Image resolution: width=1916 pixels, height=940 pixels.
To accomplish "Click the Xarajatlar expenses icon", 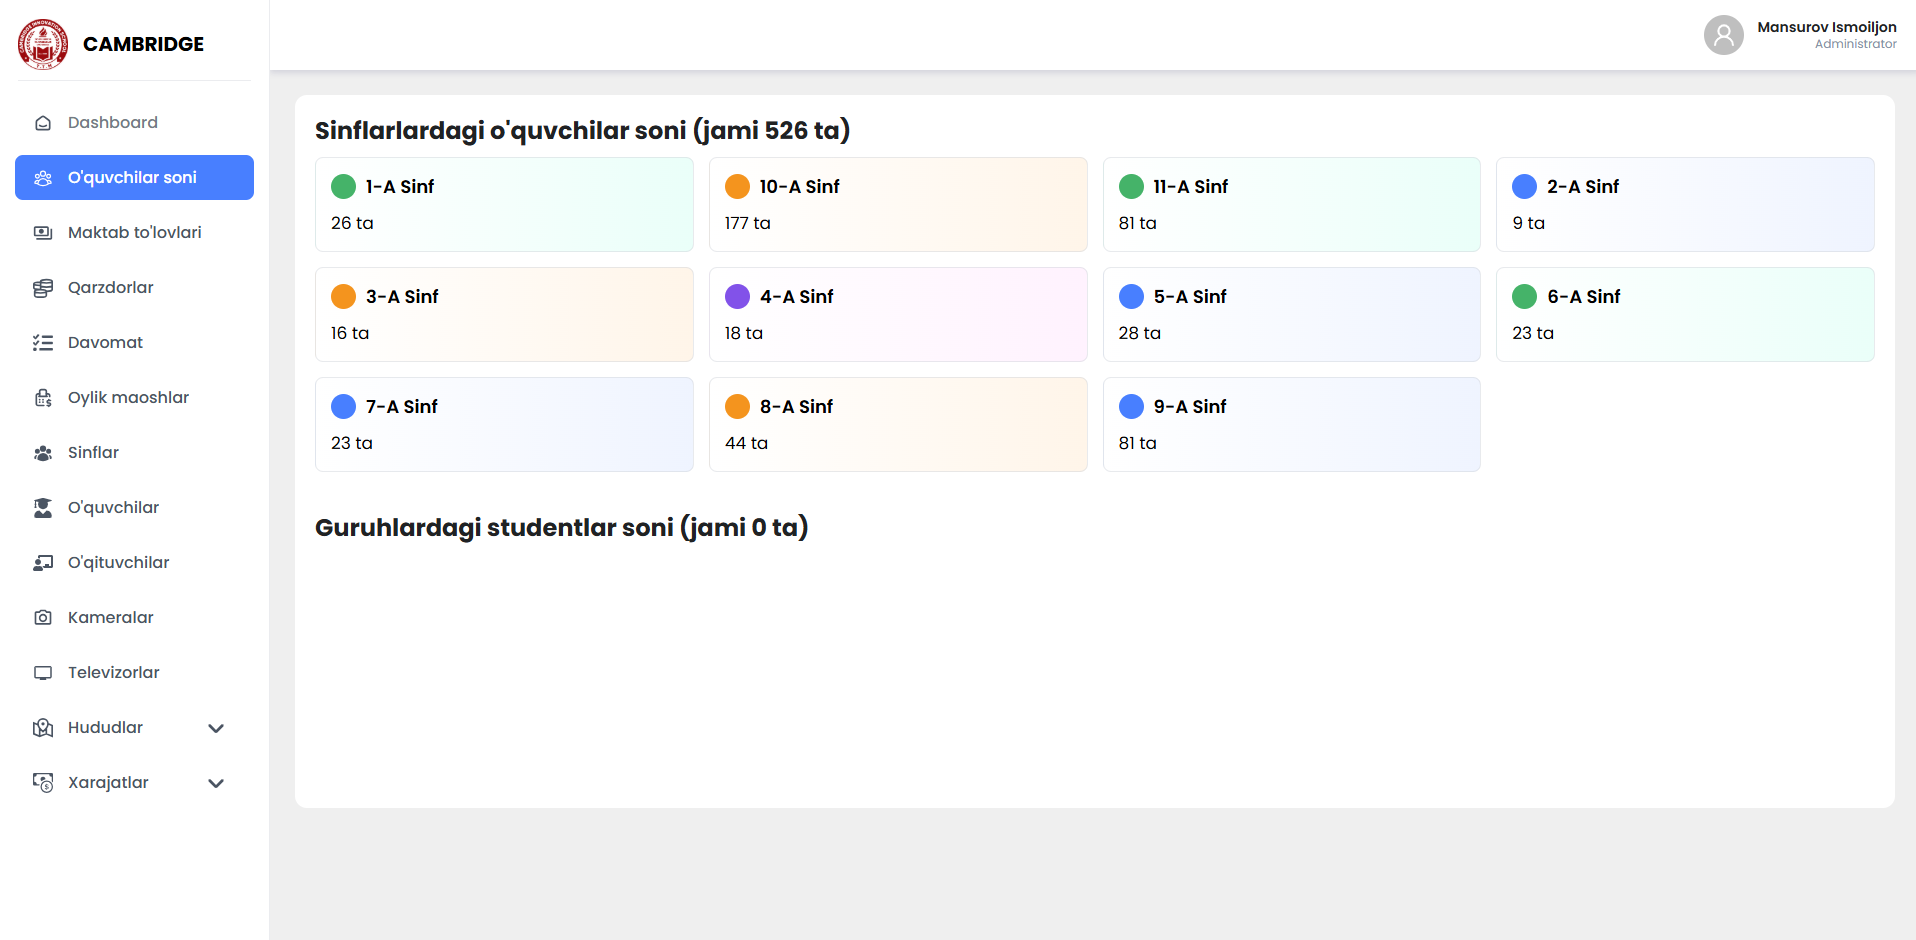I will pyautogui.click(x=43, y=783).
